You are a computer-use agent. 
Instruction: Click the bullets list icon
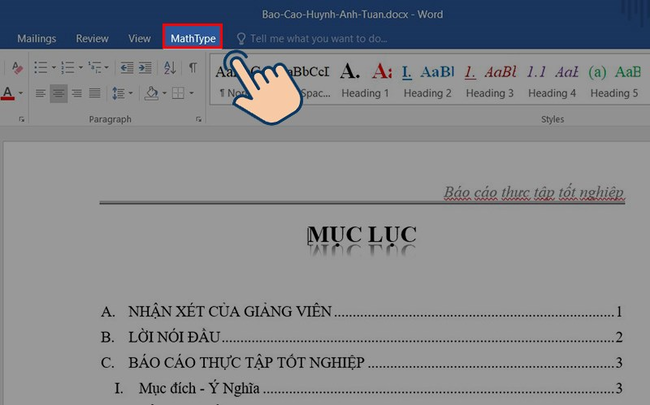(x=40, y=68)
